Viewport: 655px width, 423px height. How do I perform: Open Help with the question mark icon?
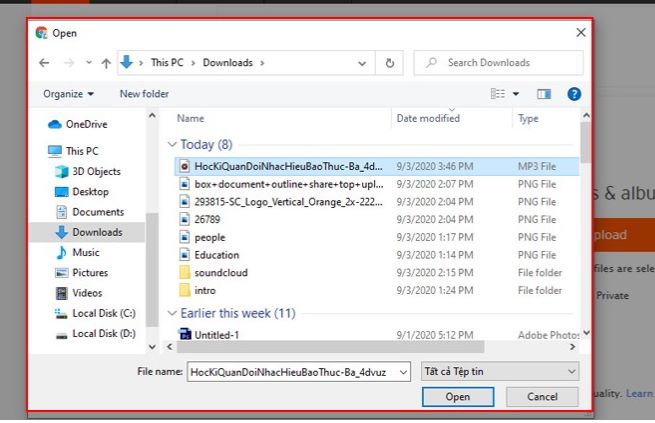pyautogui.click(x=574, y=94)
